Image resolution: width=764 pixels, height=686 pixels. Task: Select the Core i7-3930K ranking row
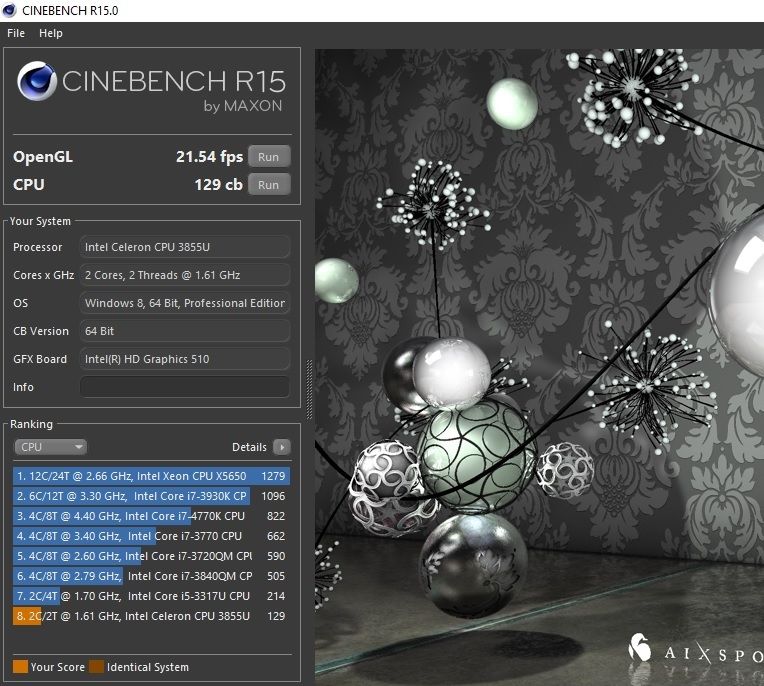point(151,496)
